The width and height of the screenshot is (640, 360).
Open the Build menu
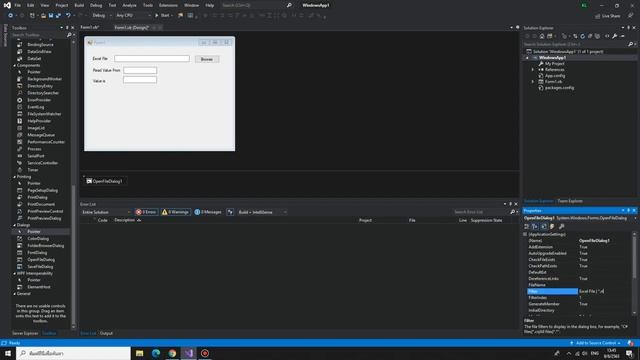(79, 5)
